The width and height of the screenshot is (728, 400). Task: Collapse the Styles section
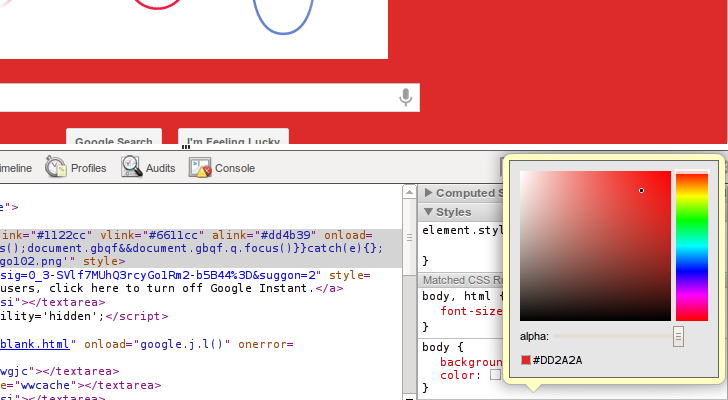point(428,212)
